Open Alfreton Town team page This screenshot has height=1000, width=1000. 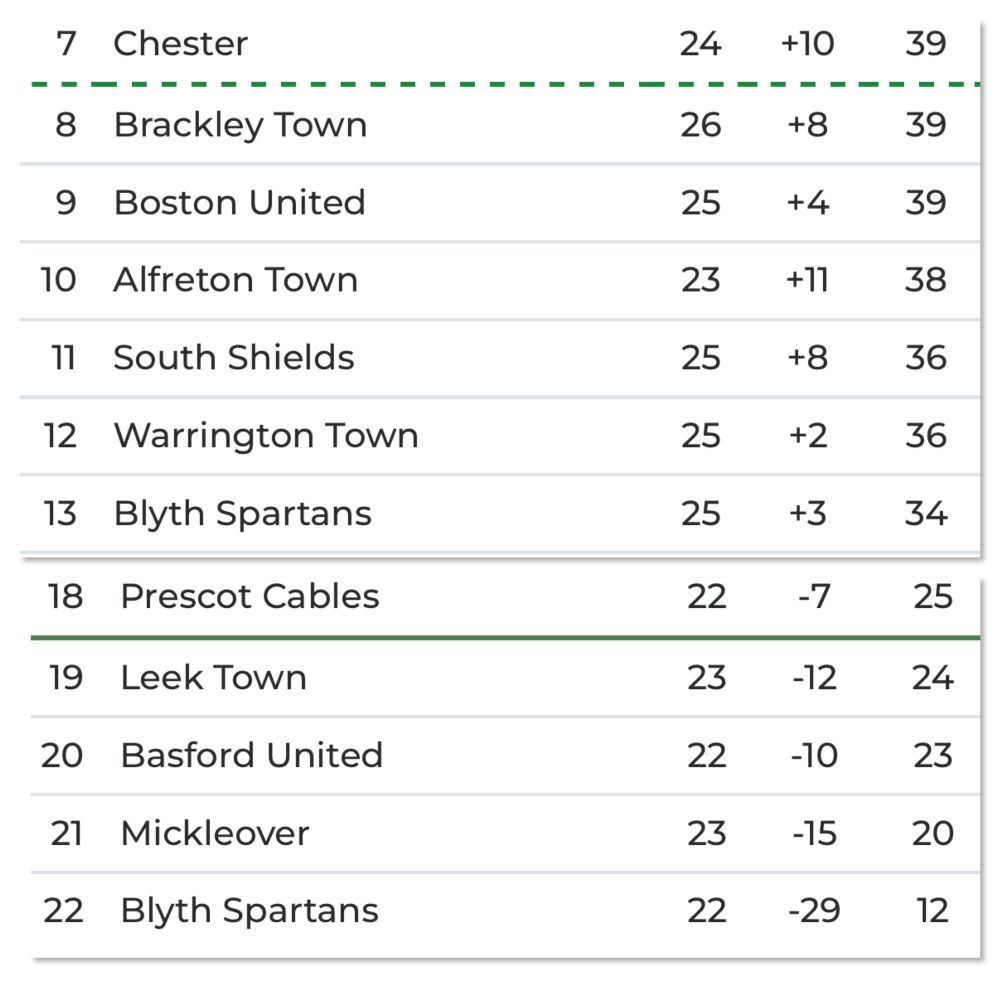pos(235,280)
